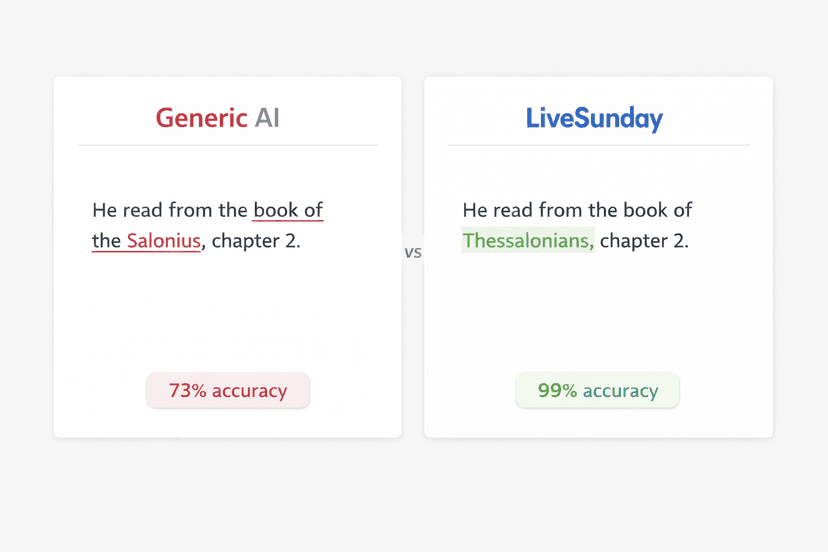Click the underlined "the" before Salonius
This screenshot has width=828, height=552.
pos(106,241)
